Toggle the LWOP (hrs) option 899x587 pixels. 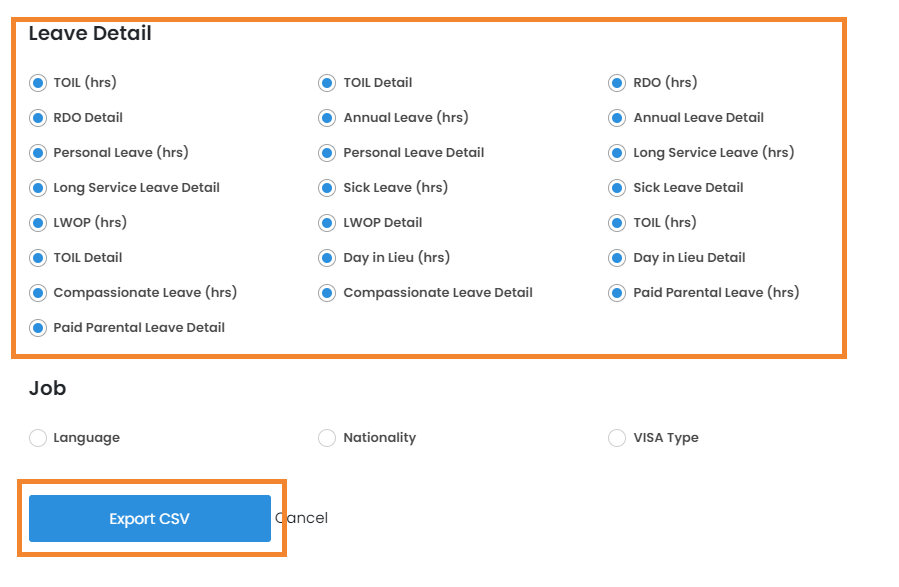point(38,223)
